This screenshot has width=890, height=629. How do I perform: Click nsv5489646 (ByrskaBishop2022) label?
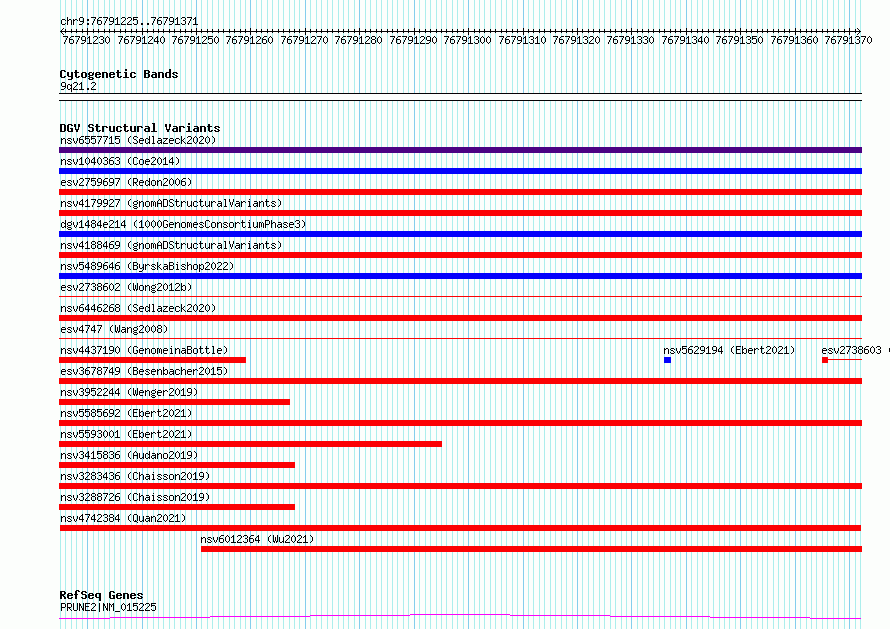[x=147, y=266]
